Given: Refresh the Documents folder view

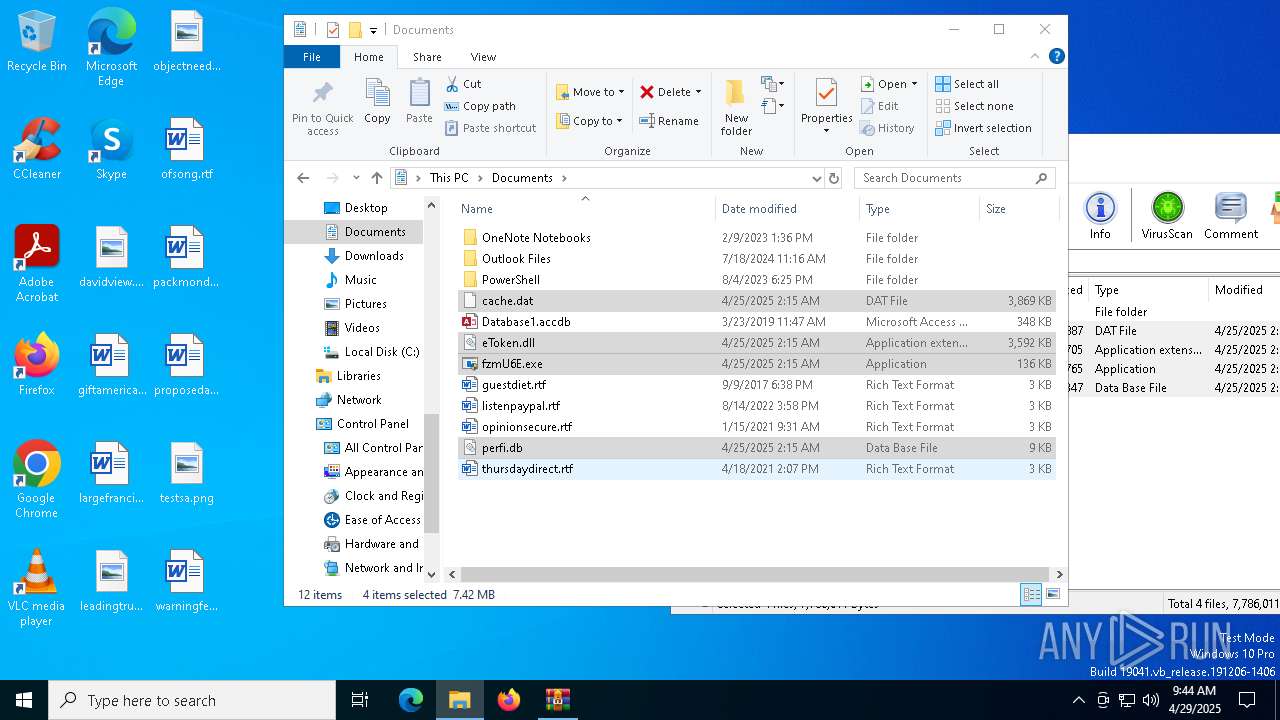Looking at the screenshot, I should coord(834,178).
